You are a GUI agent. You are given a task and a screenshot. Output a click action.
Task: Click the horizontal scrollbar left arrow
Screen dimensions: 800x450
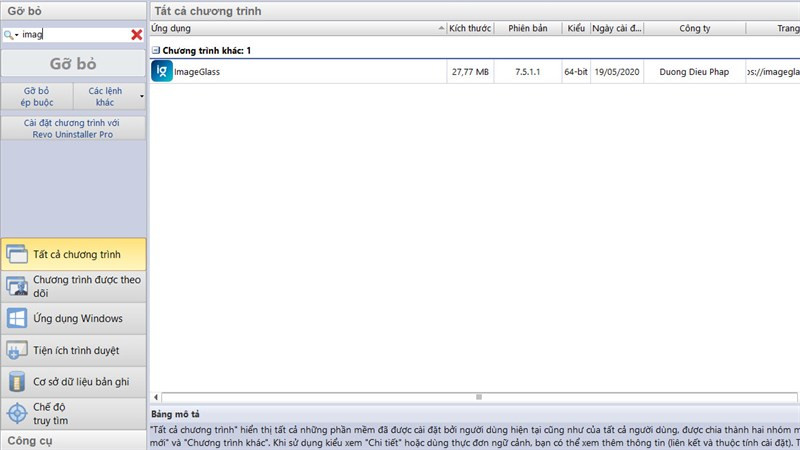tap(156, 397)
